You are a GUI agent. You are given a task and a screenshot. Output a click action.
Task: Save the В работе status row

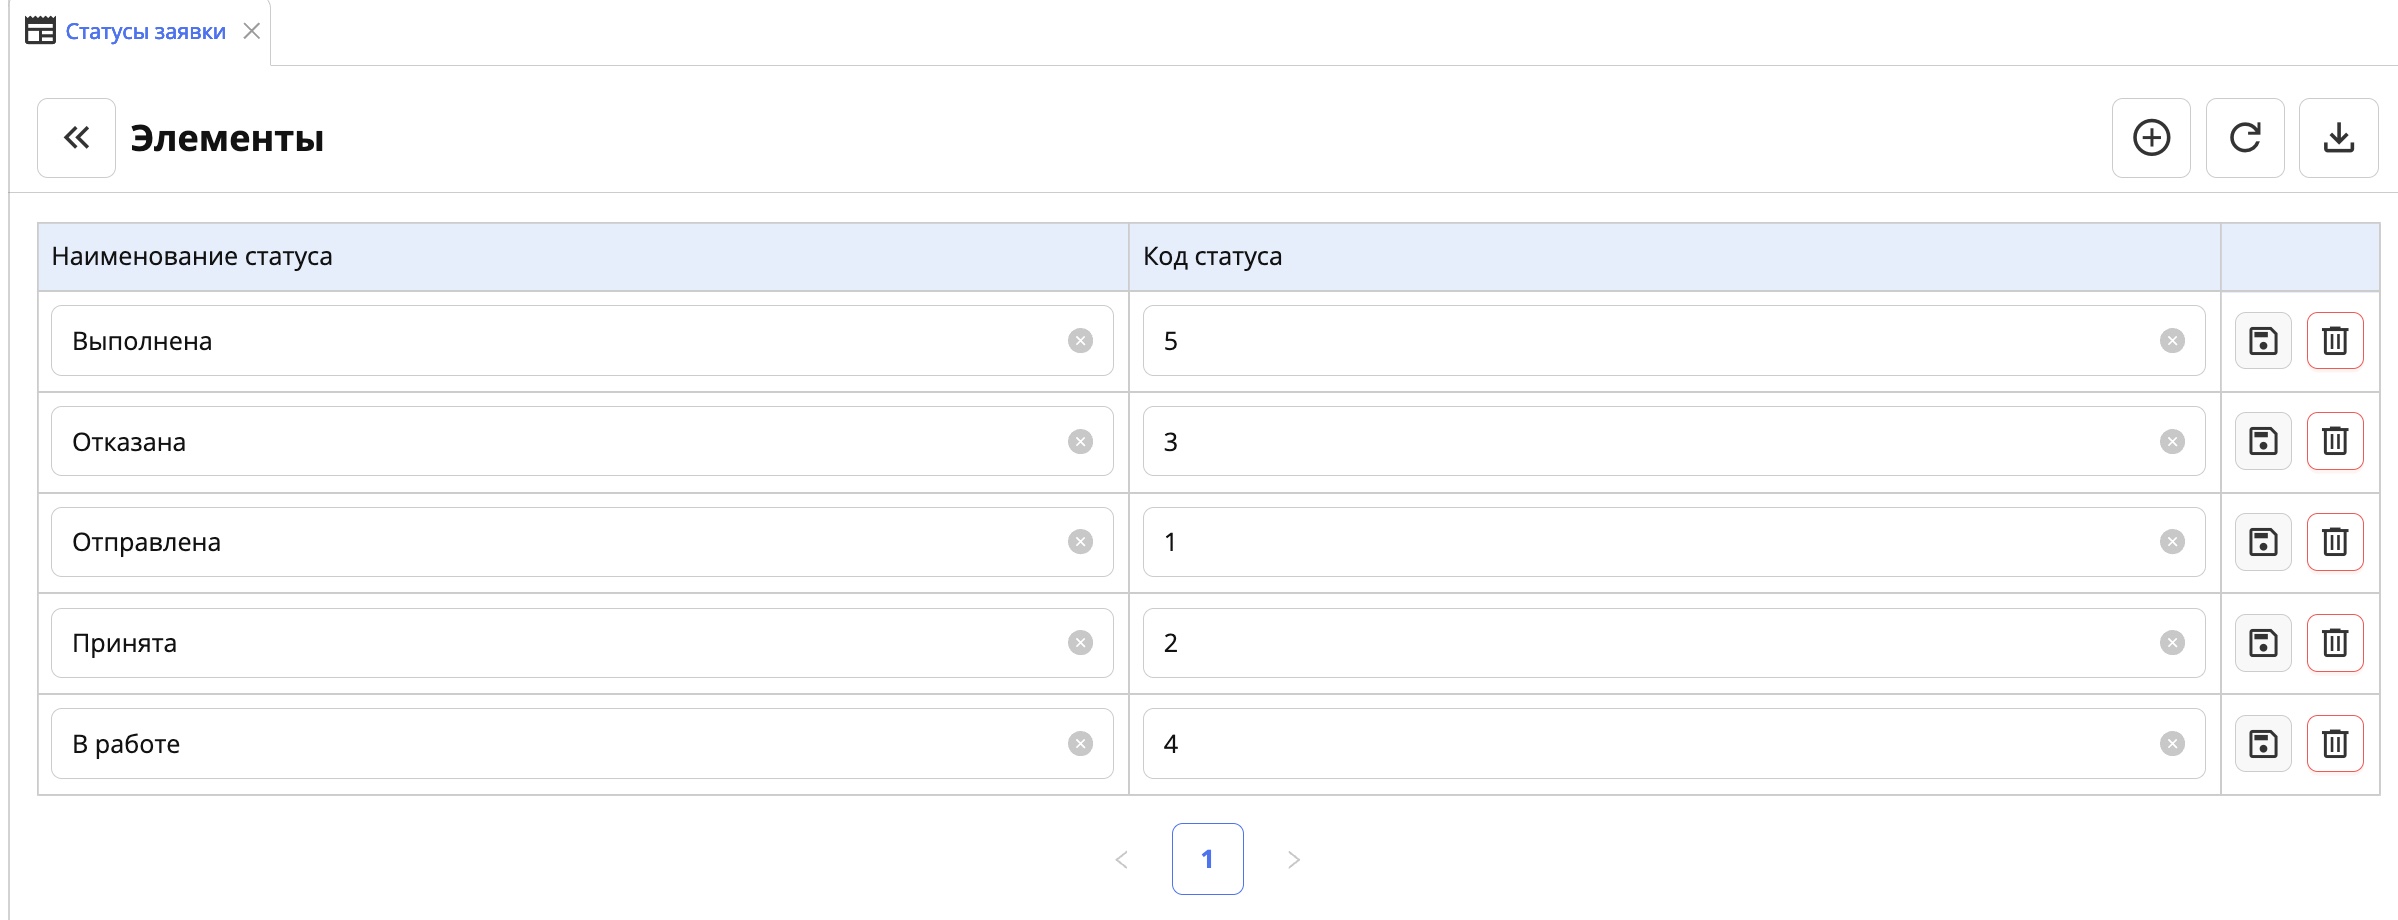(x=2263, y=743)
